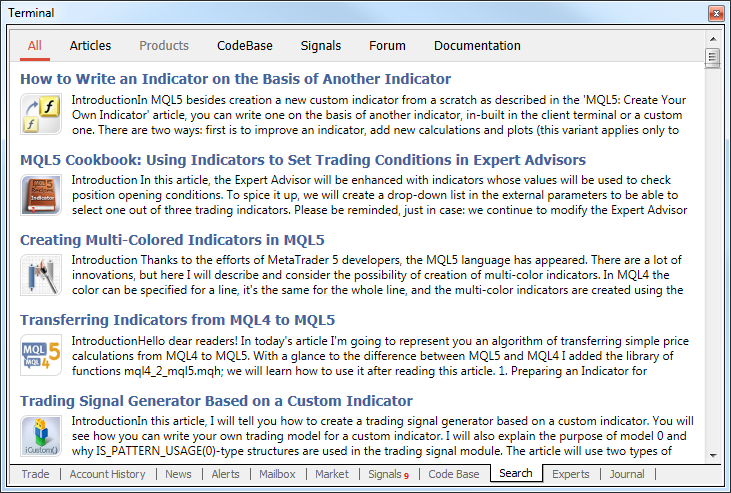The image size is (731, 493).
Task: Click the MQL4 to MQL5 transfer icon
Action: coord(41,355)
